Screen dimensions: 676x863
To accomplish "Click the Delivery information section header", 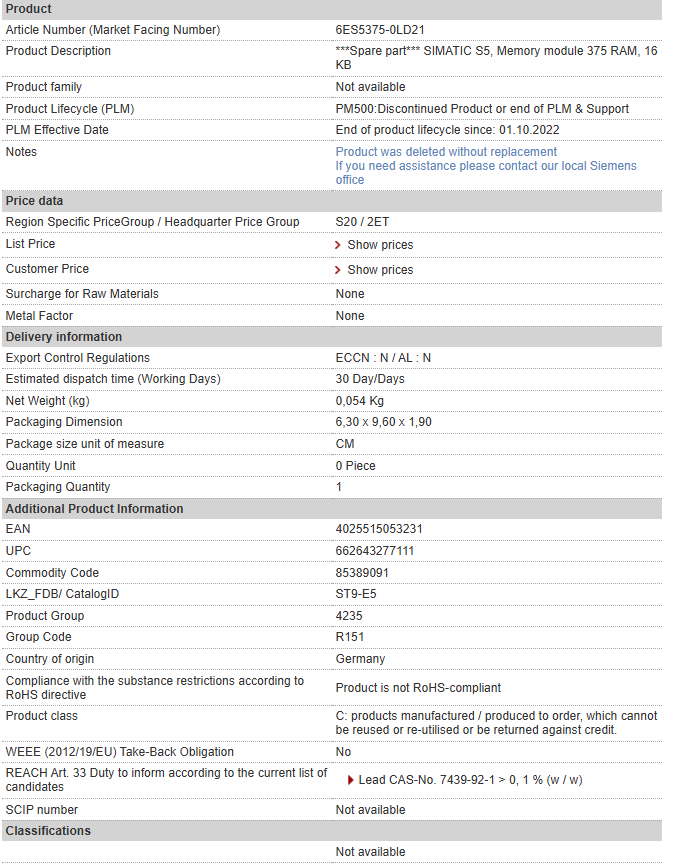I will click(332, 337).
